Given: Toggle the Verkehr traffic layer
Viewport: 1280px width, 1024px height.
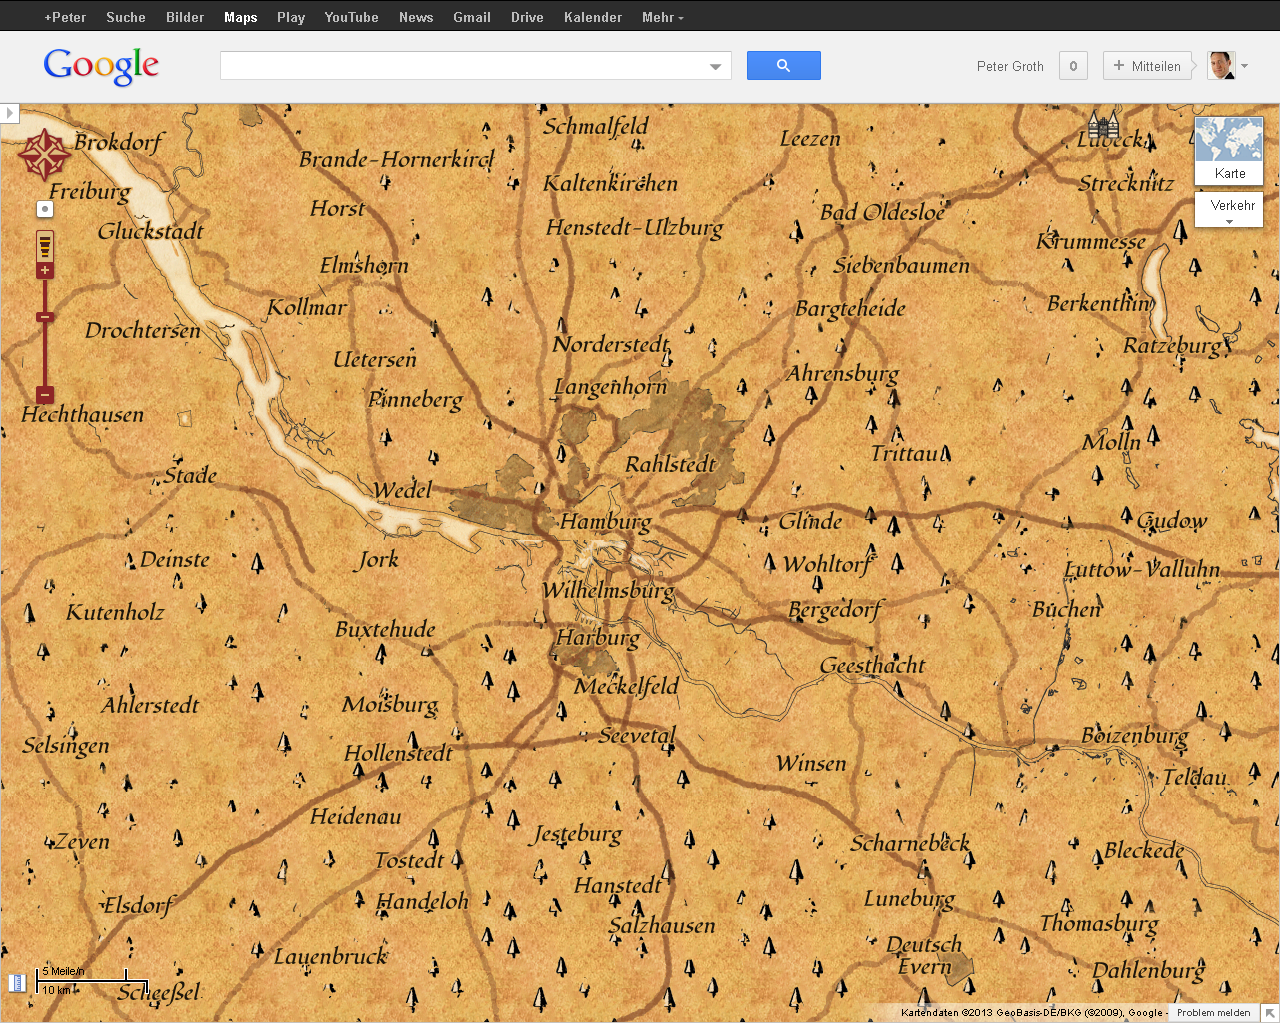Looking at the screenshot, I should 1228,205.
